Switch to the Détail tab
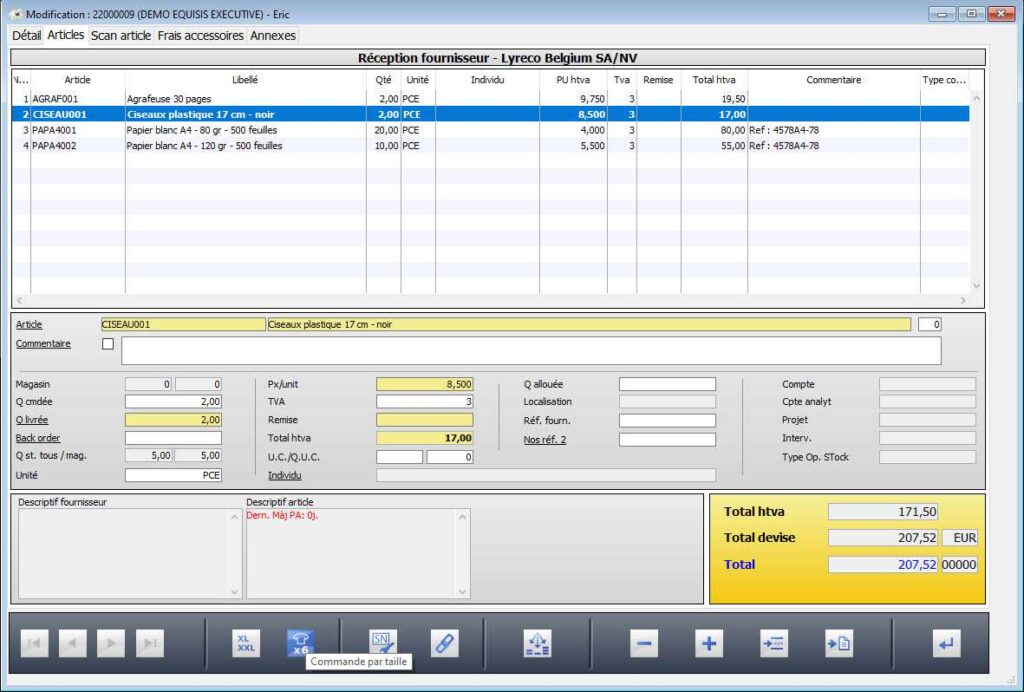1024x692 pixels. pyautogui.click(x=26, y=35)
